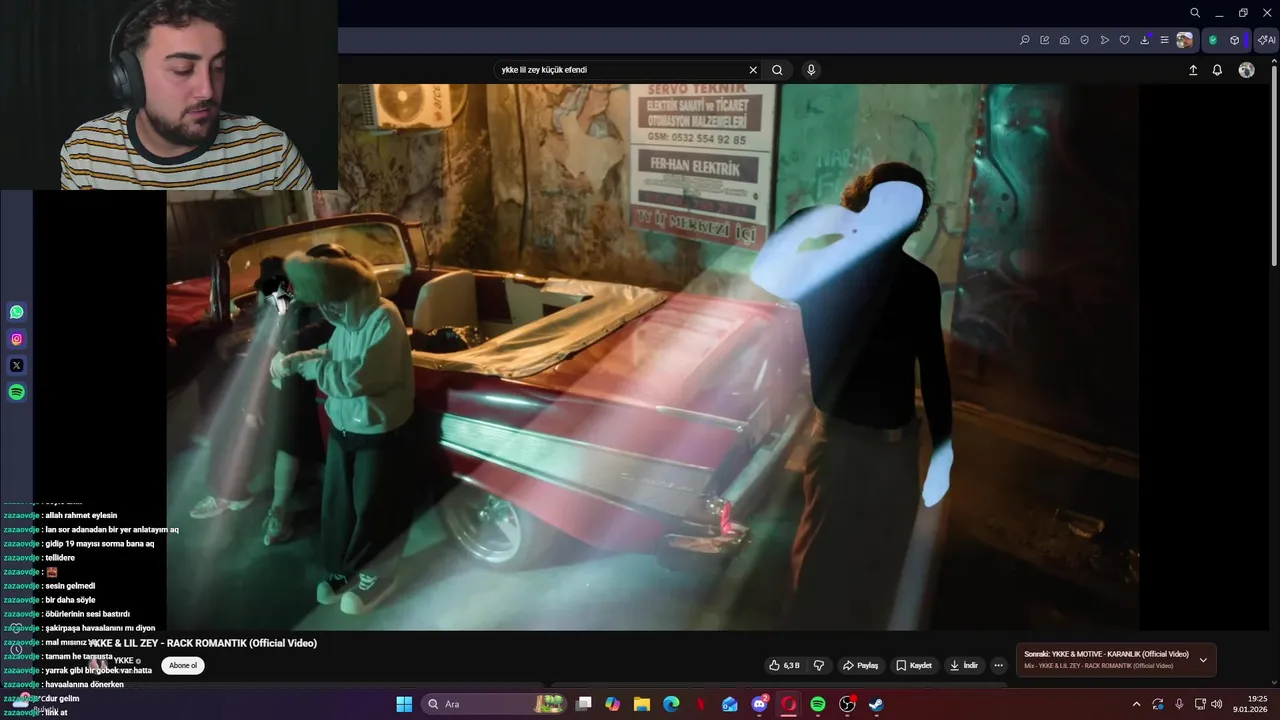This screenshot has height=720, width=1280.
Task: Click chat message 'tellidere'
Action: (60, 558)
